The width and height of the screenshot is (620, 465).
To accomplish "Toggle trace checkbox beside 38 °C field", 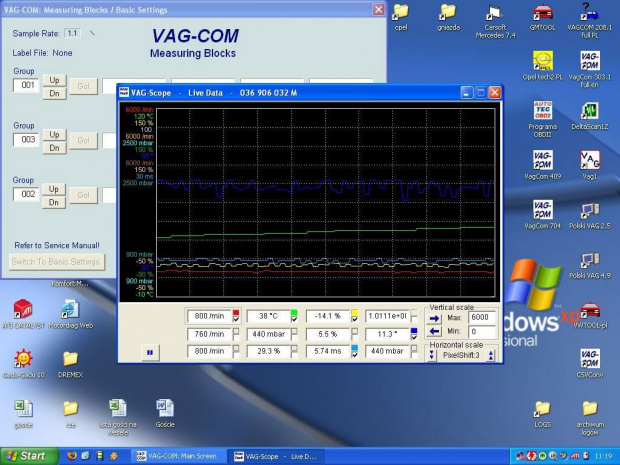I will [294, 319].
